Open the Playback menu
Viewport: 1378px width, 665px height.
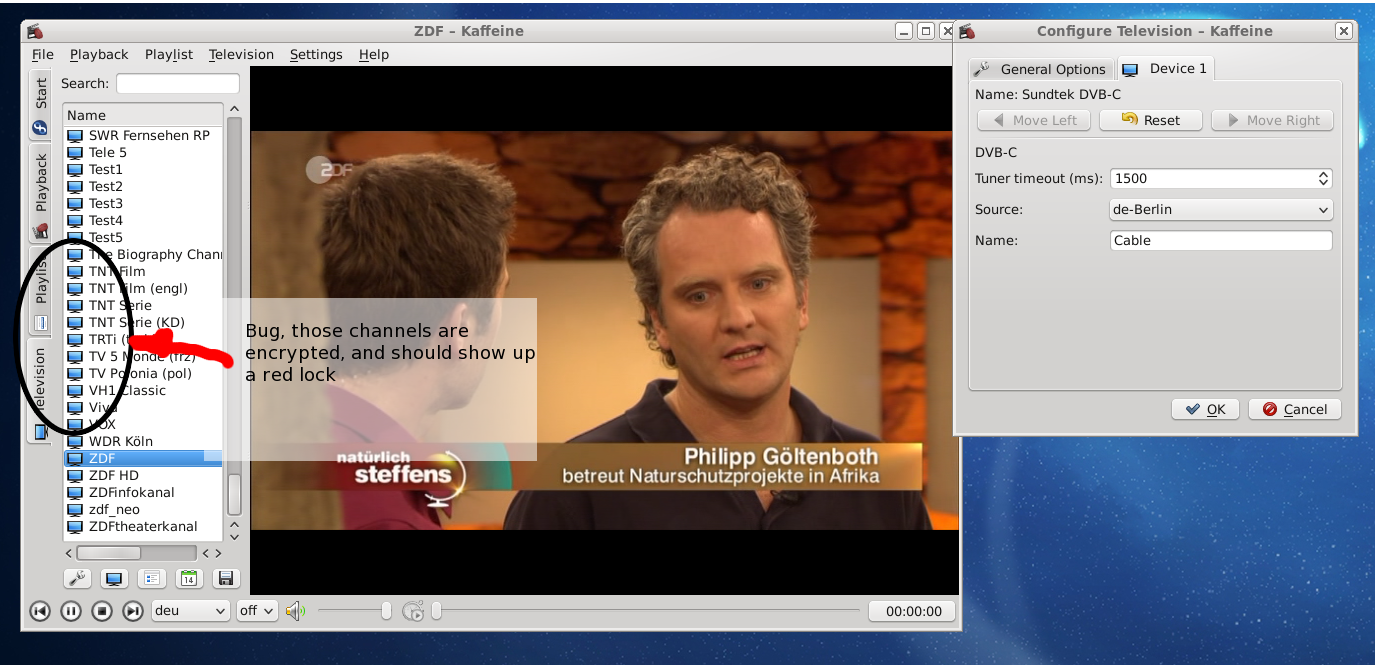(99, 54)
